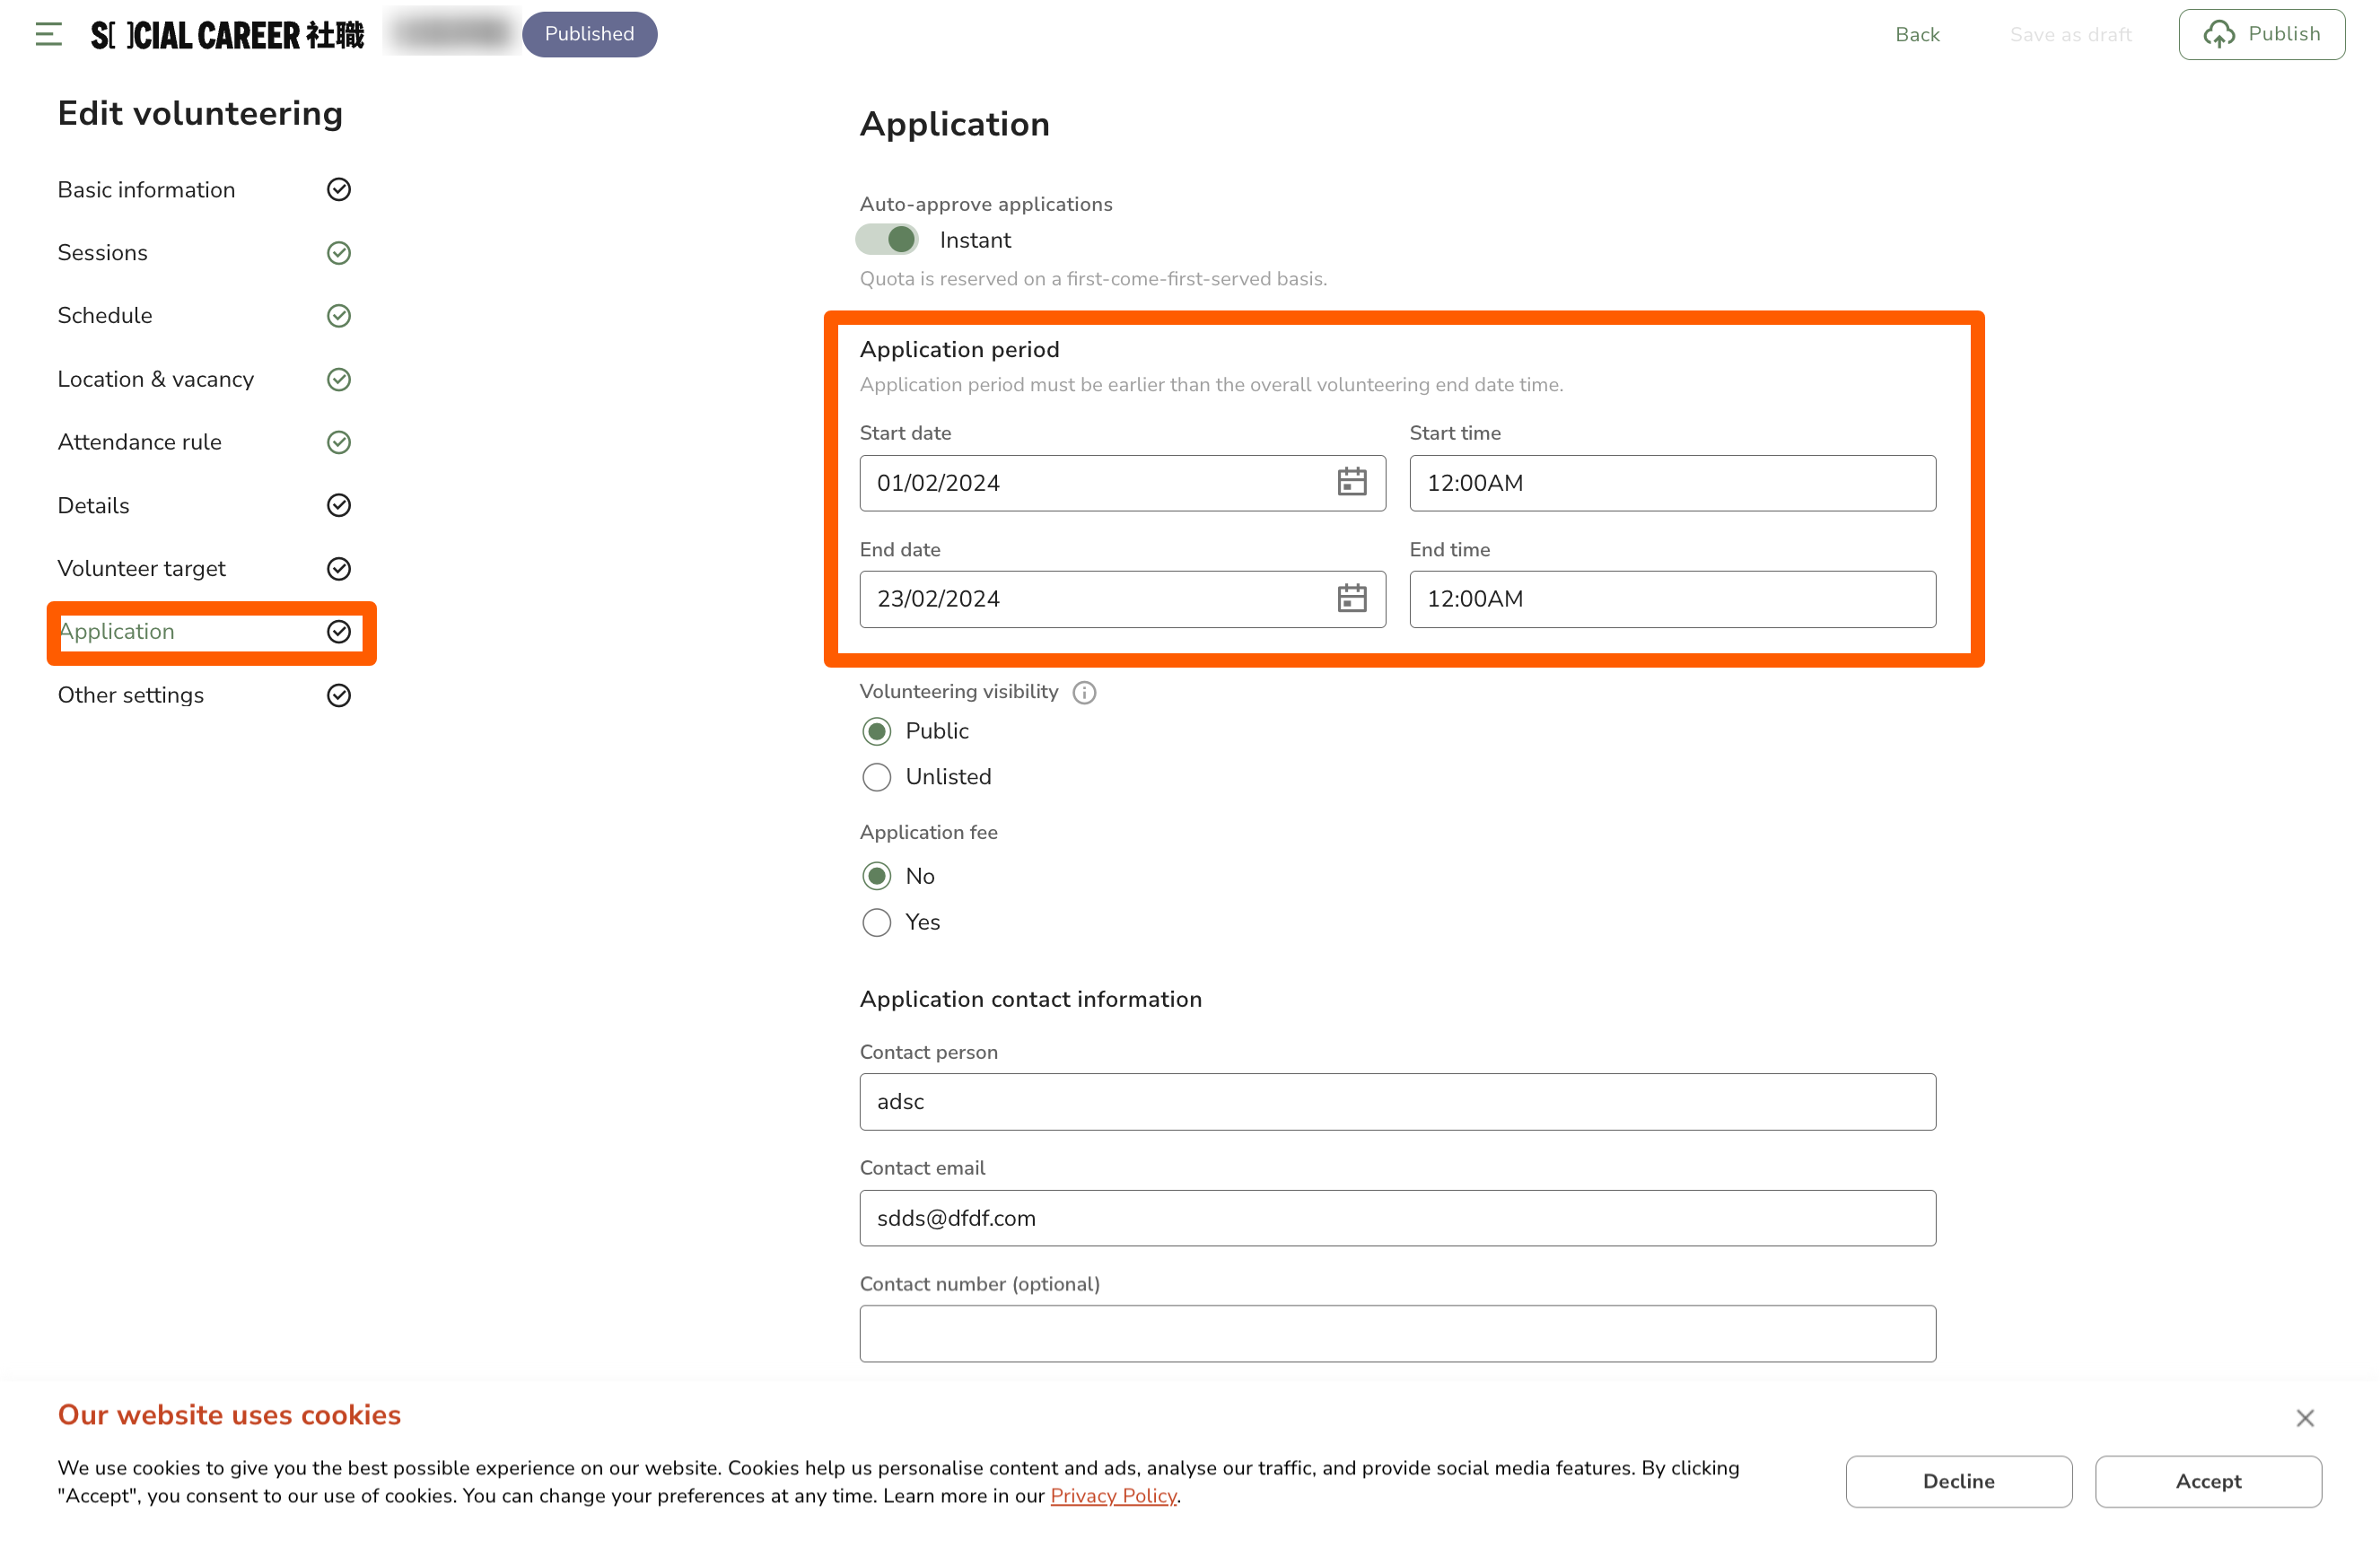This screenshot has width=2380, height=1547.
Task: Select the Unlisted visibility option
Action: (877, 777)
